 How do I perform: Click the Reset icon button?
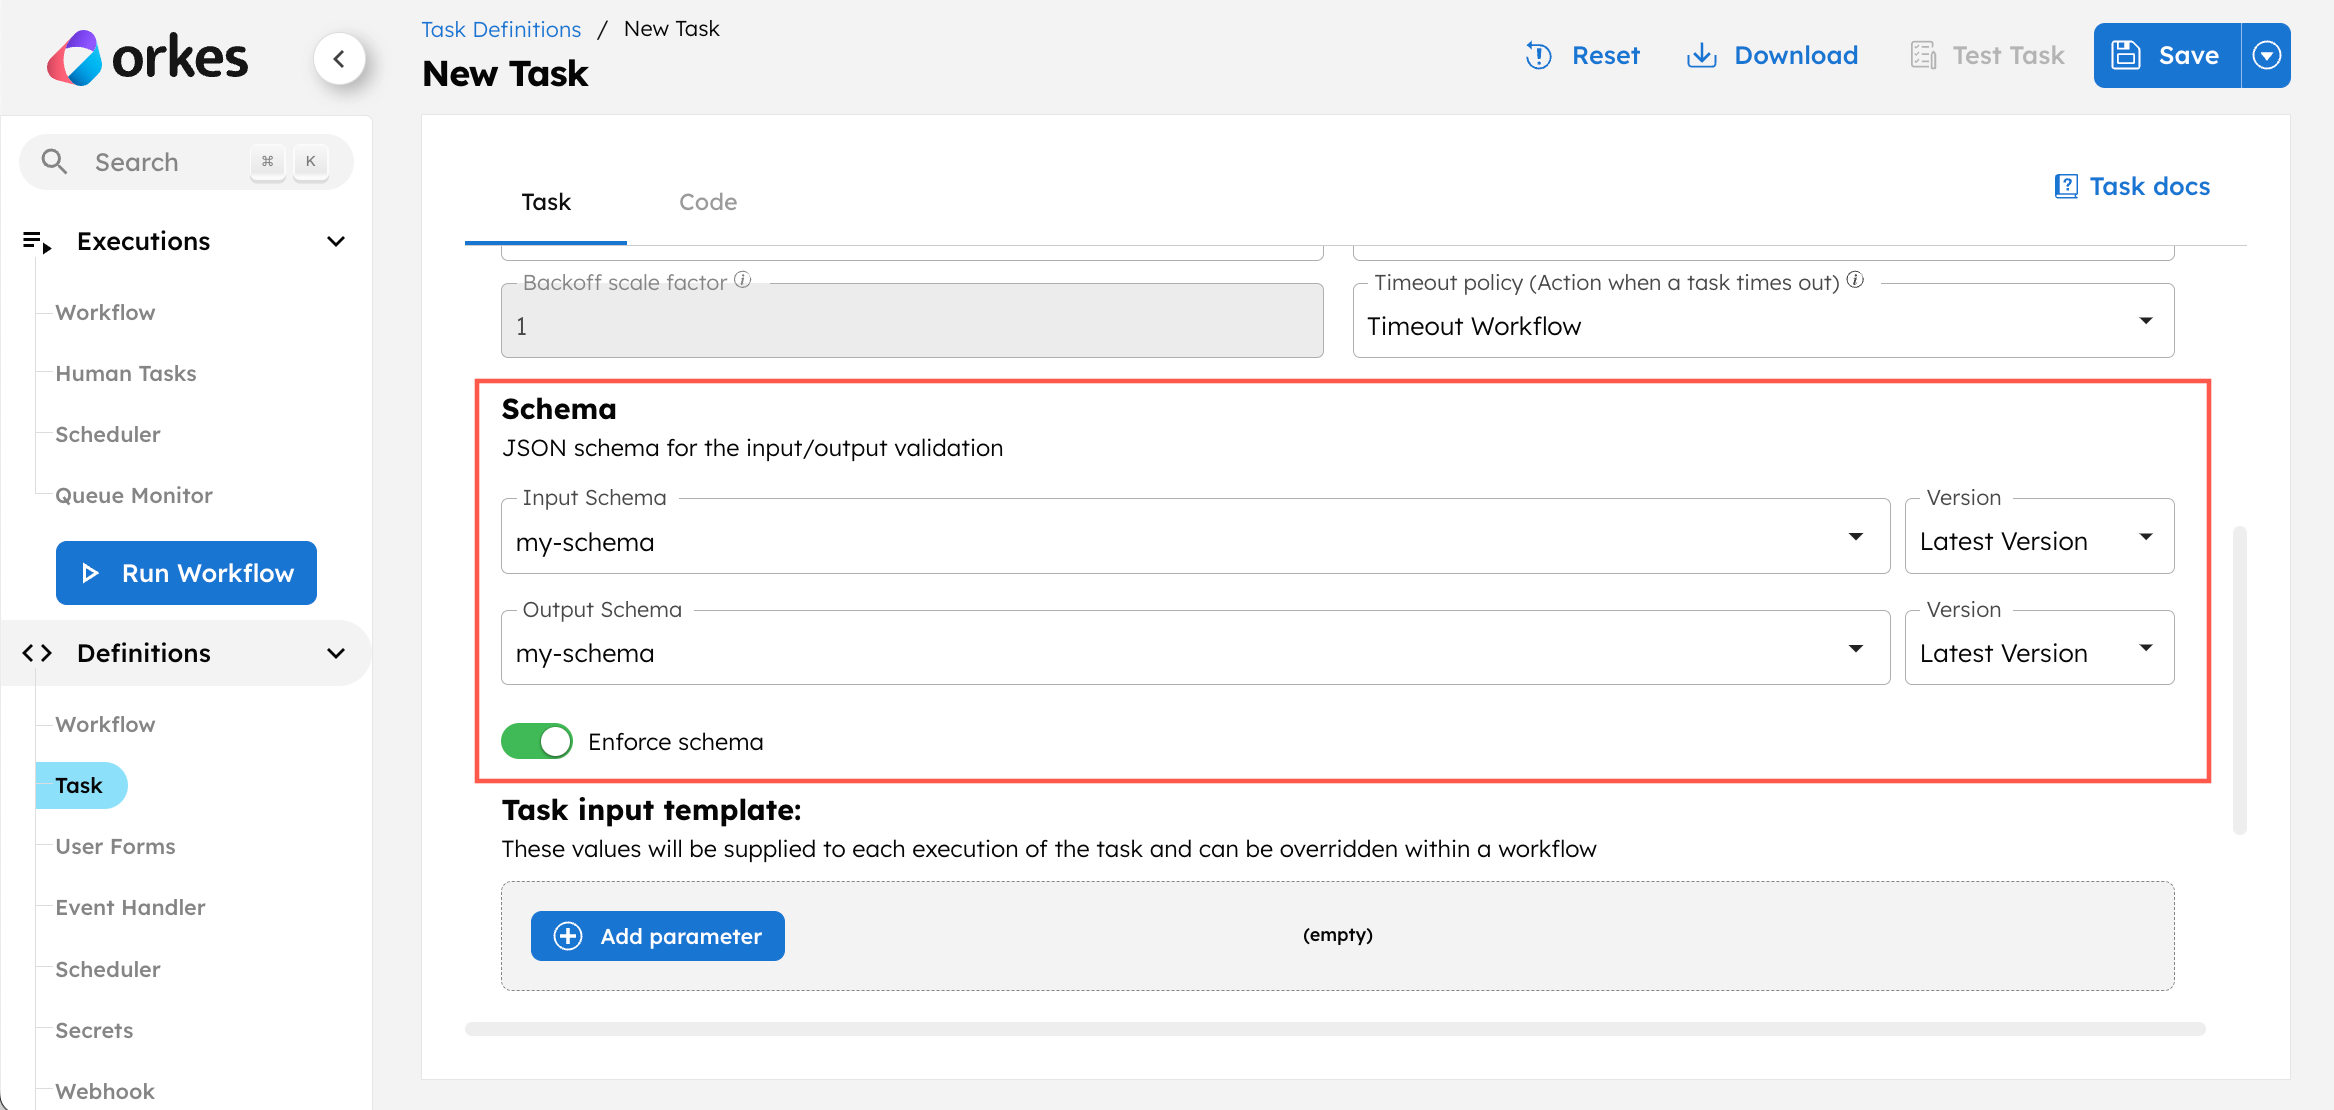tap(1539, 54)
